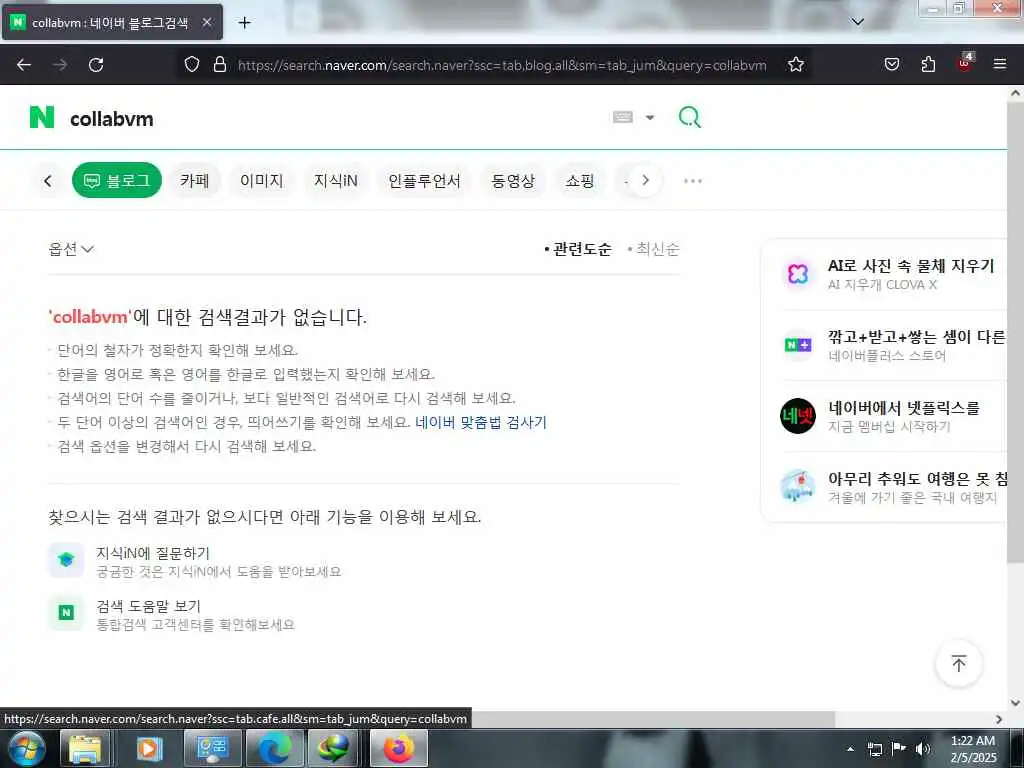This screenshot has height=768, width=1024.
Task: Open the 인플루언서 tab
Action: click(x=424, y=180)
